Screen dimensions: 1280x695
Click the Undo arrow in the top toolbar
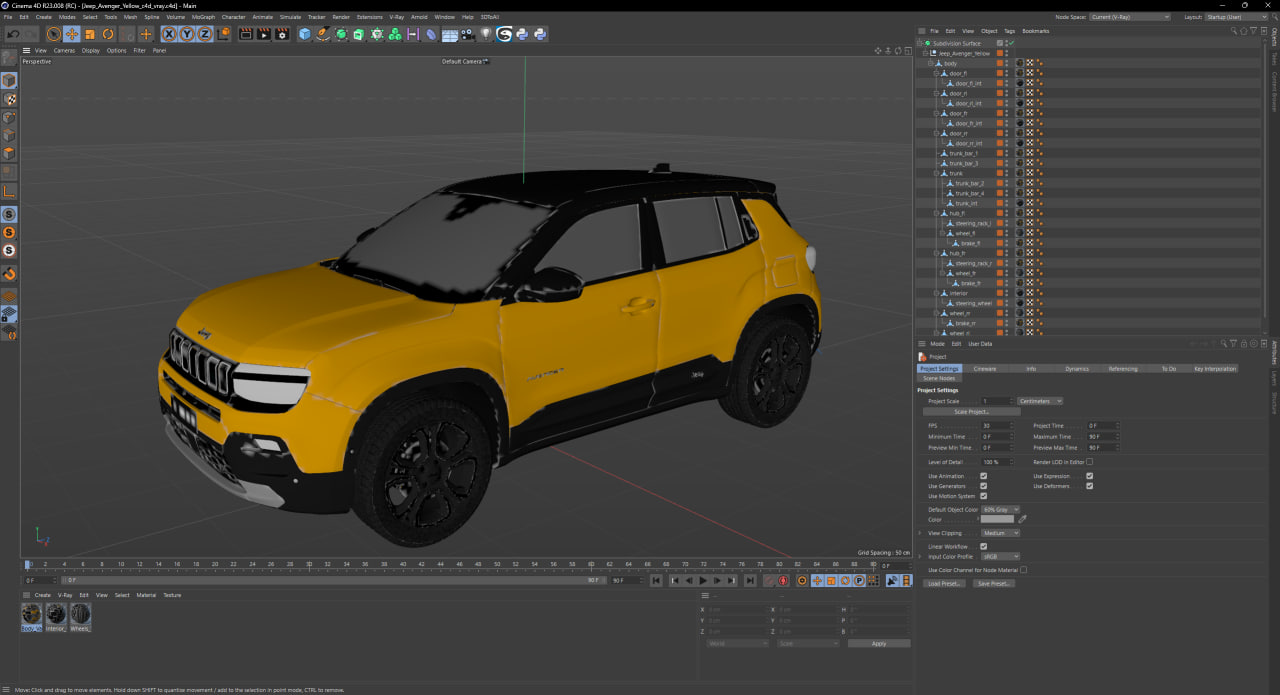click(13, 34)
